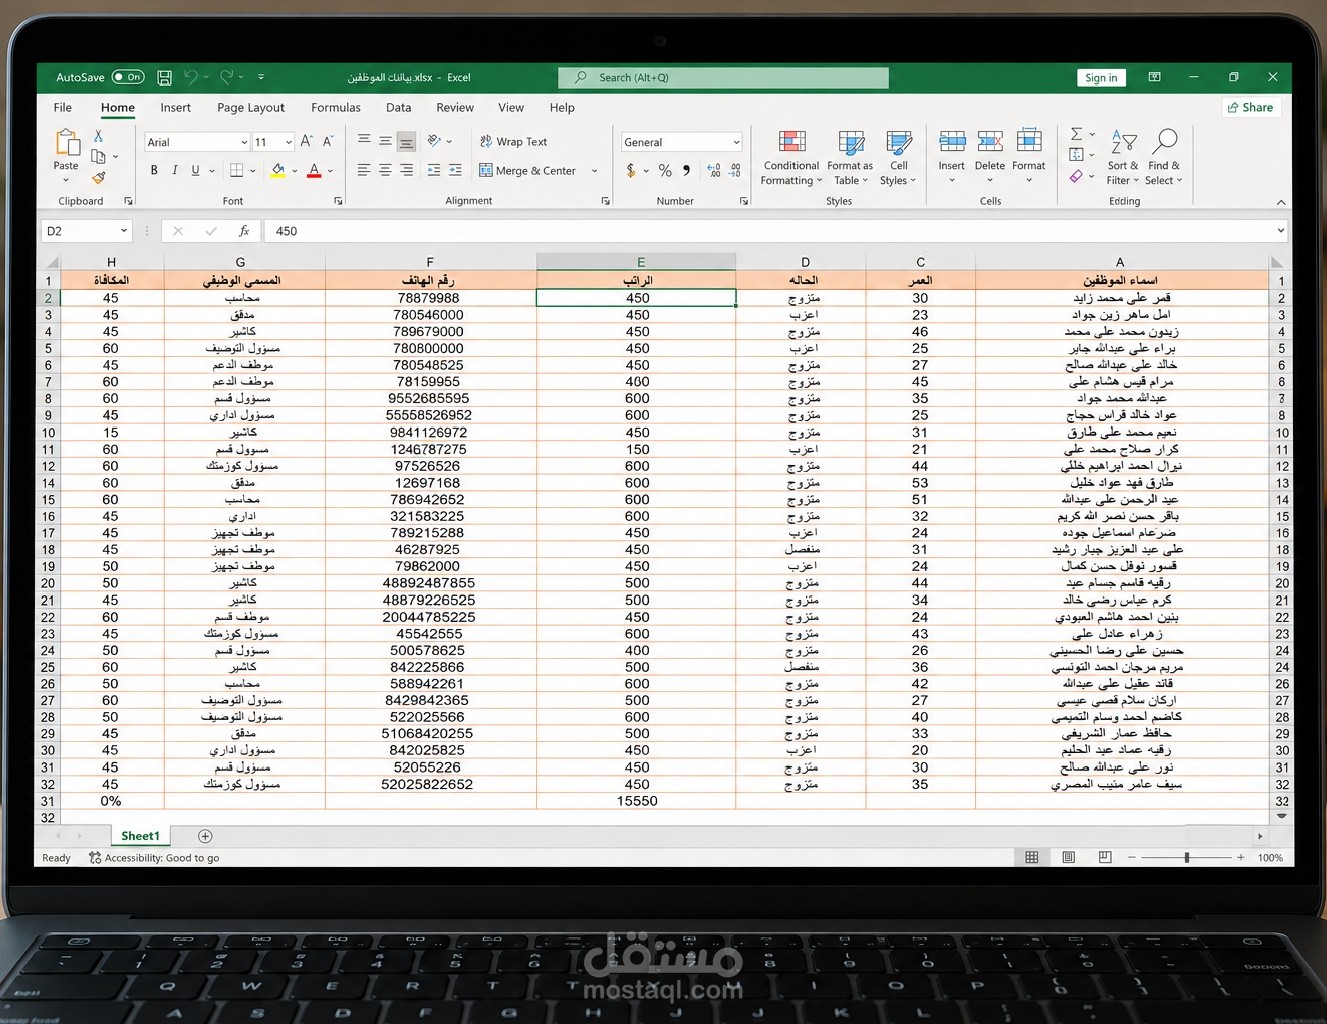The image size is (1327, 1024).
Task: Open Cell Styles dropdown
Action: click(898, 158)
